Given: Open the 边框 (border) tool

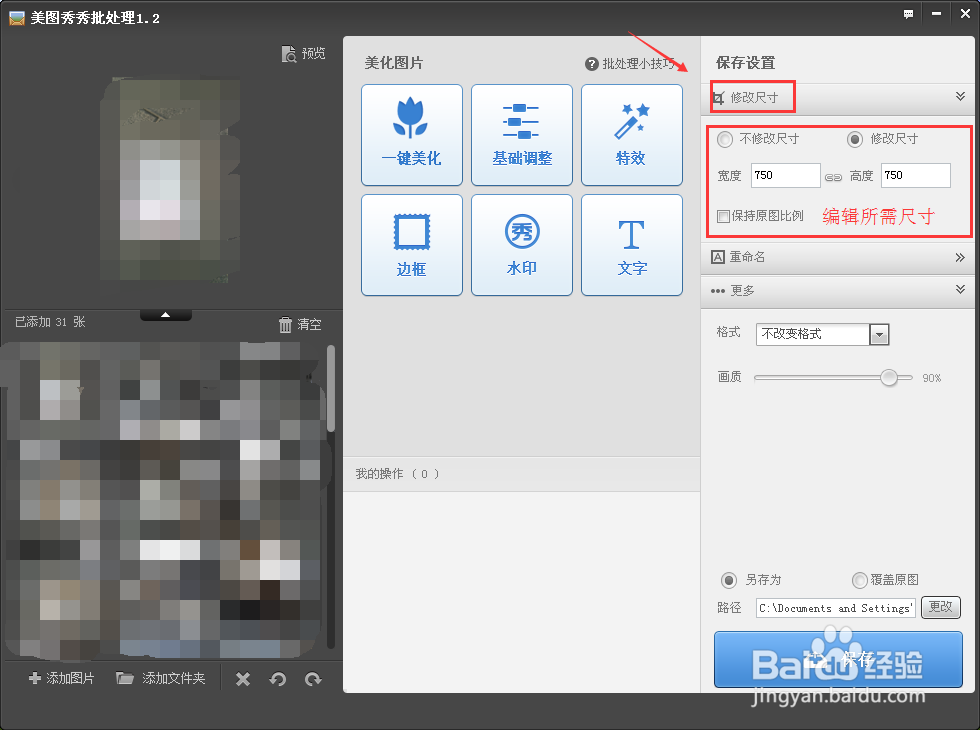Looking at the screenshot, I should (411, 245).
